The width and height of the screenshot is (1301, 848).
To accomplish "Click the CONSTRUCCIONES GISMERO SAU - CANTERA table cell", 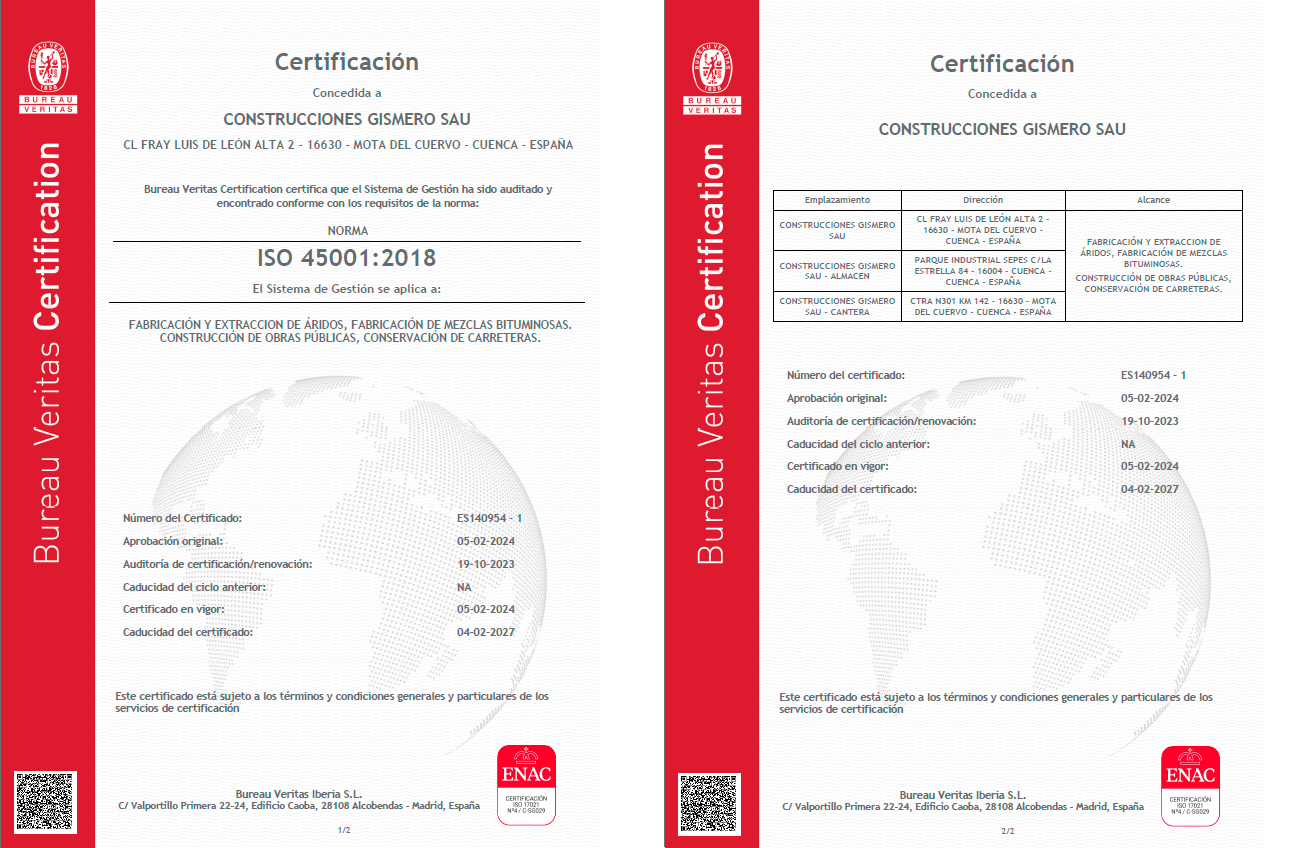I will pos(837,306).
